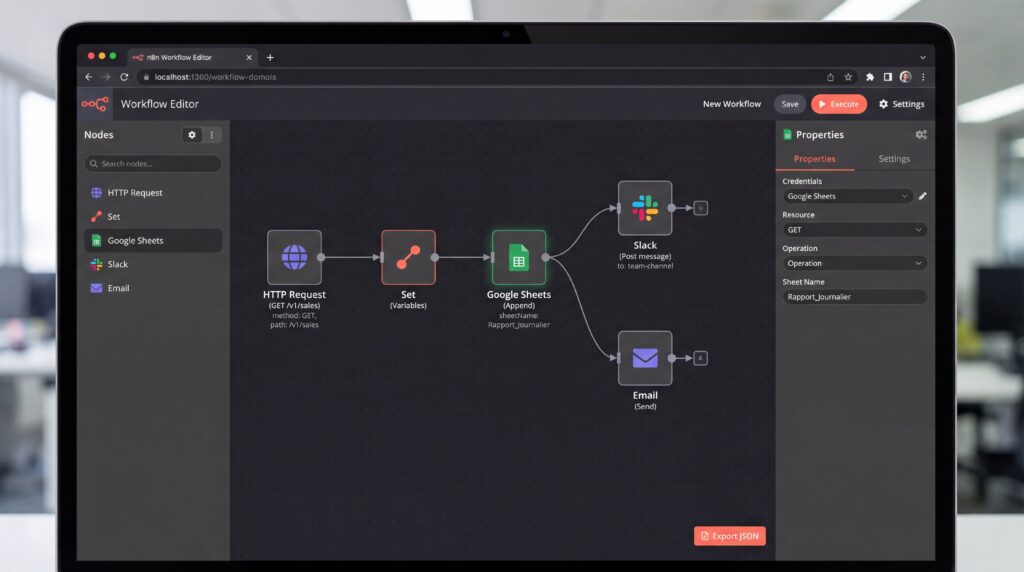This screenshot has height=572, width=1024.
Task: Click the New Workflow title
Action: (x=731, y=104)
